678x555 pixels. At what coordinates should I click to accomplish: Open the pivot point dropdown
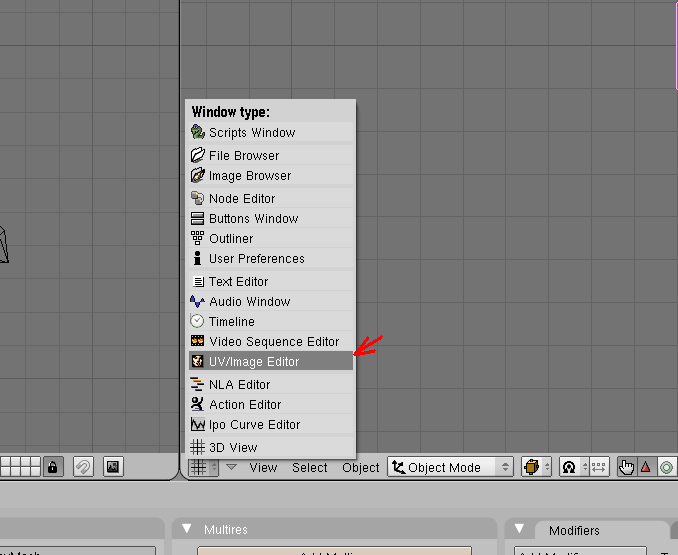(574, 467)
